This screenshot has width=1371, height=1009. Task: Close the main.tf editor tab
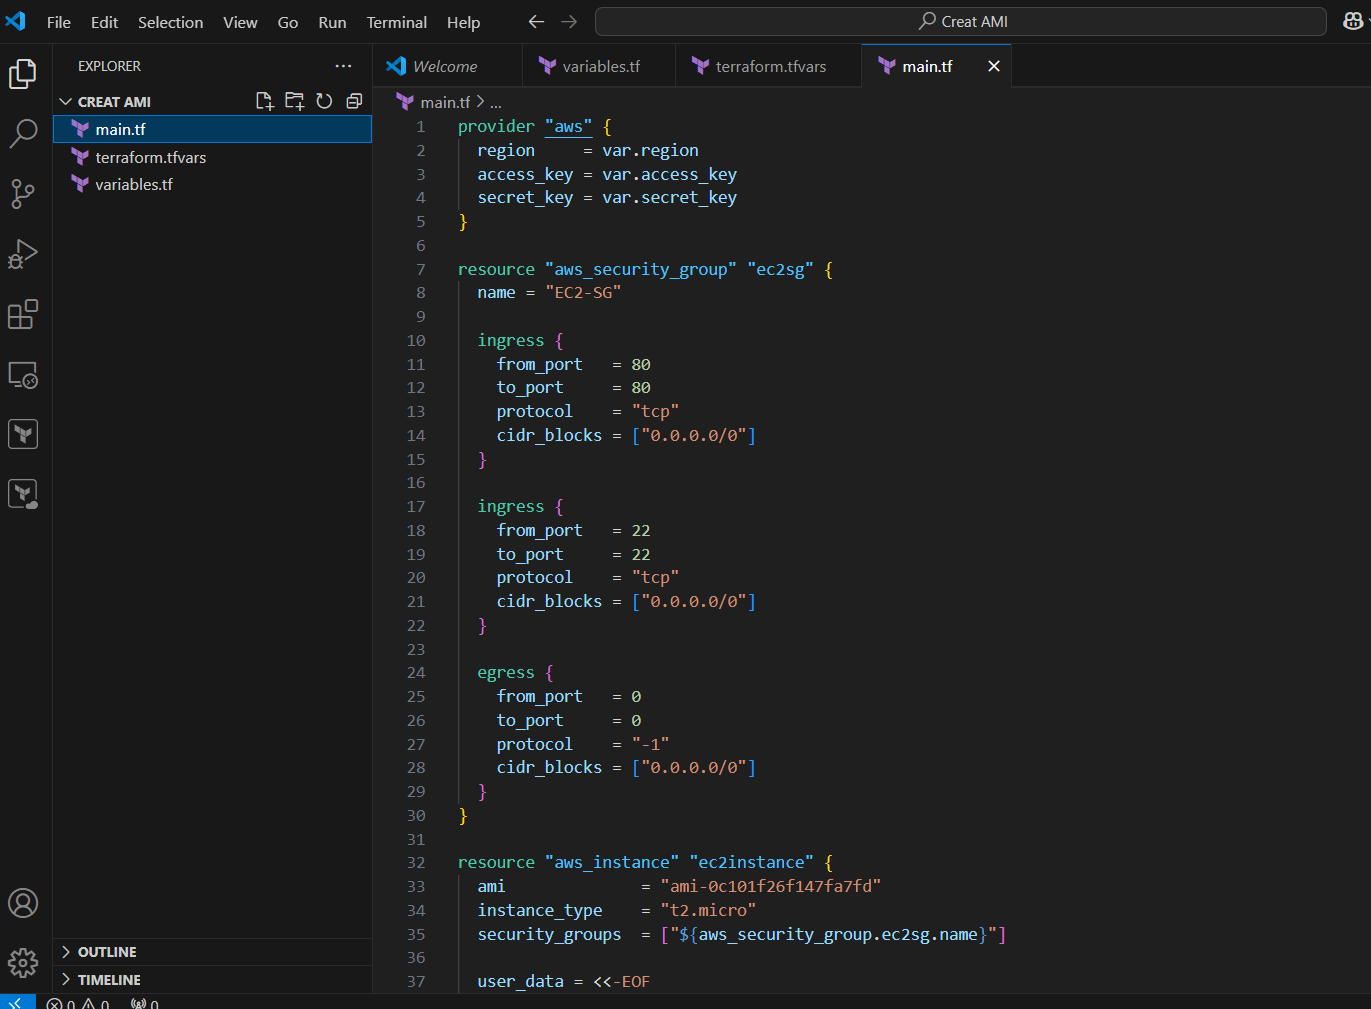pos(993,66)
